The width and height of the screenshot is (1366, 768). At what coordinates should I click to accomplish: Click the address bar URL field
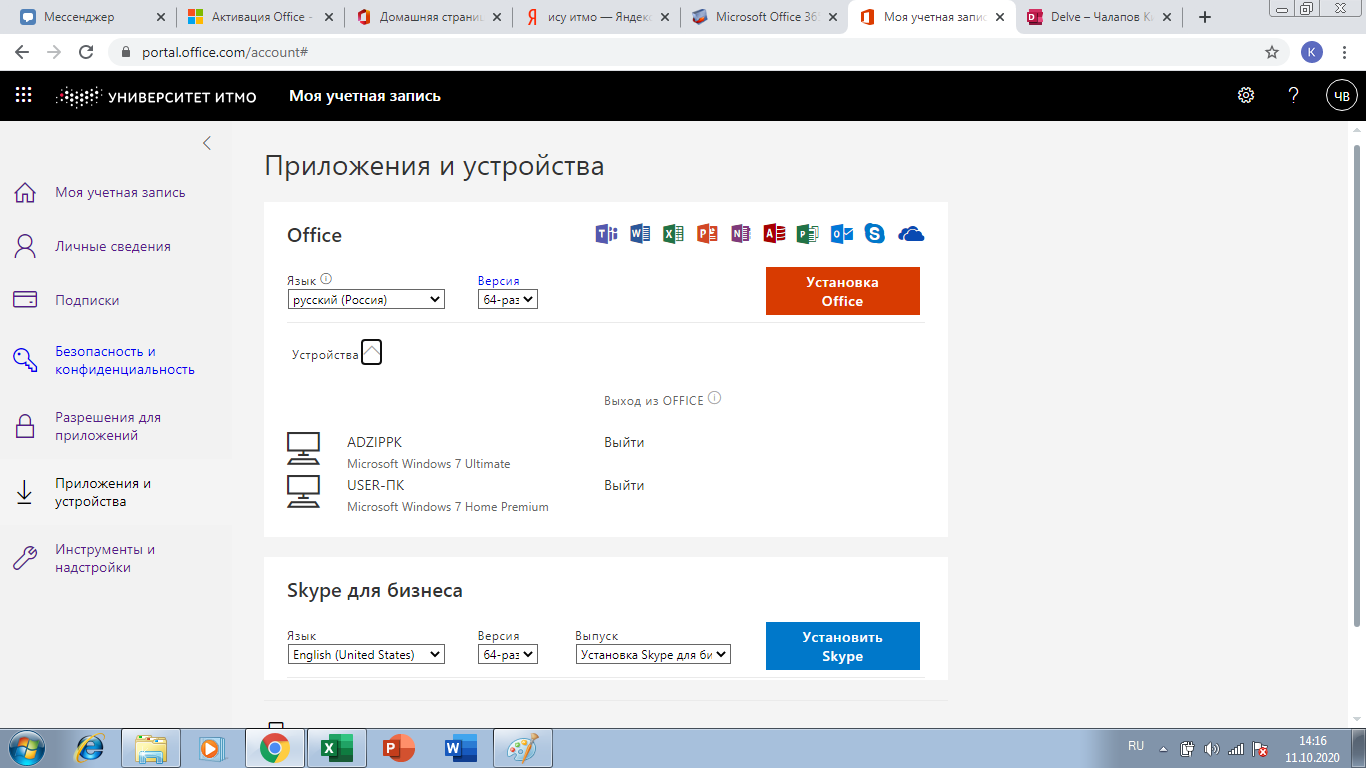coord(686,52)
